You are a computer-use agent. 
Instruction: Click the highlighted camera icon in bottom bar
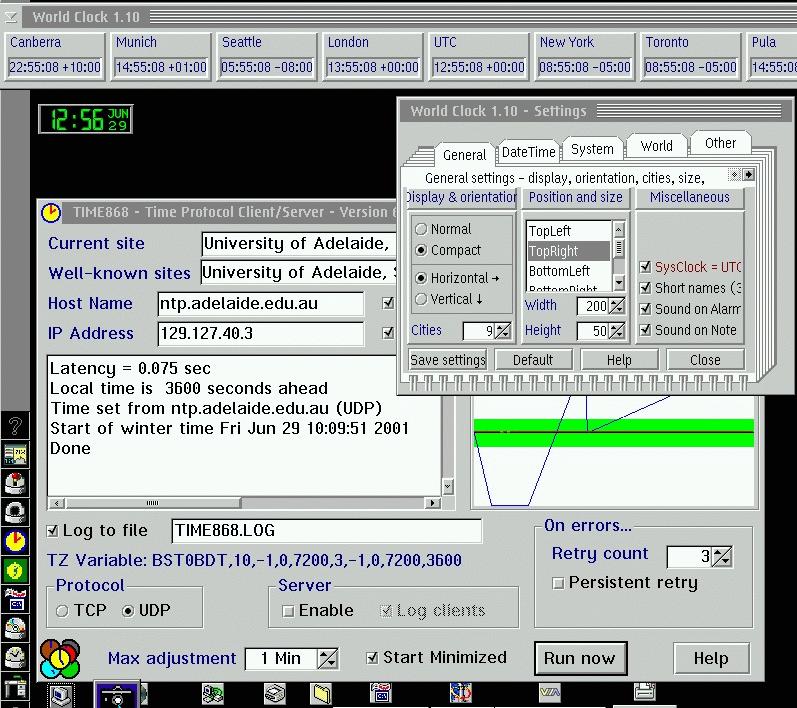[x=117, y=695]
